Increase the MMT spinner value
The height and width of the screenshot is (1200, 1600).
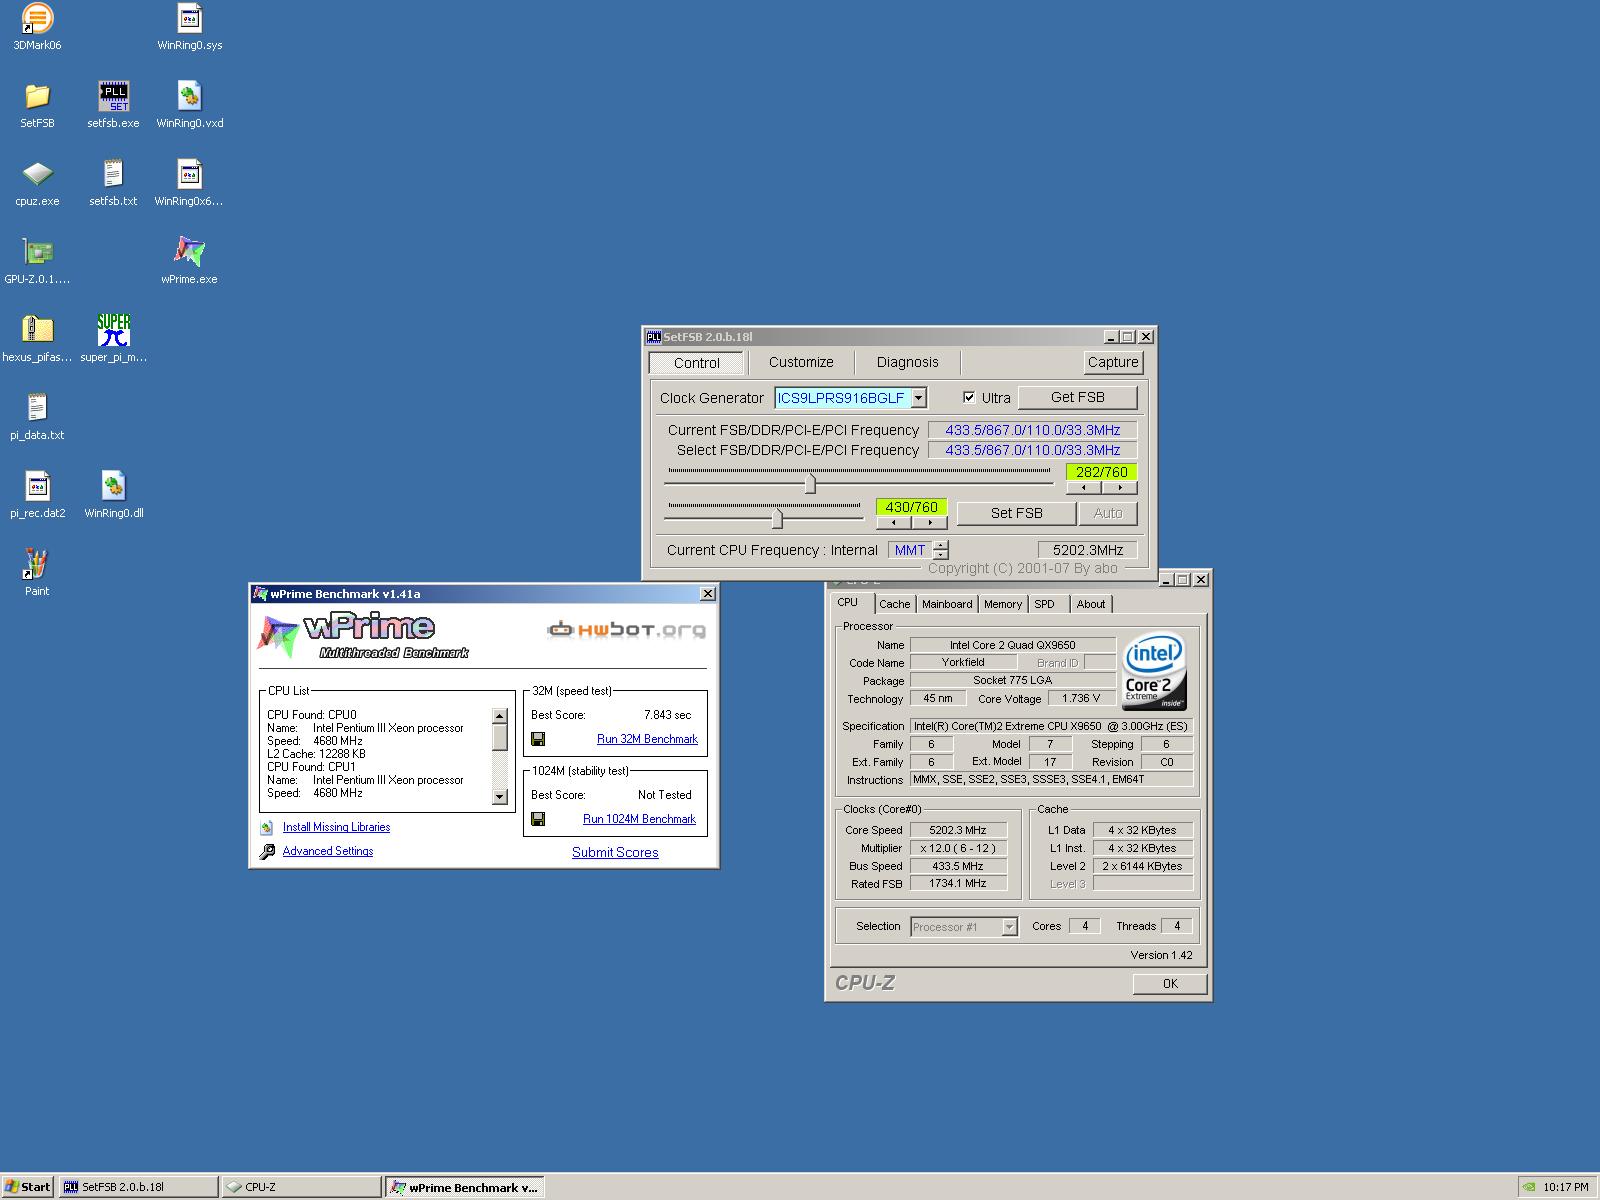coord(940,545)
